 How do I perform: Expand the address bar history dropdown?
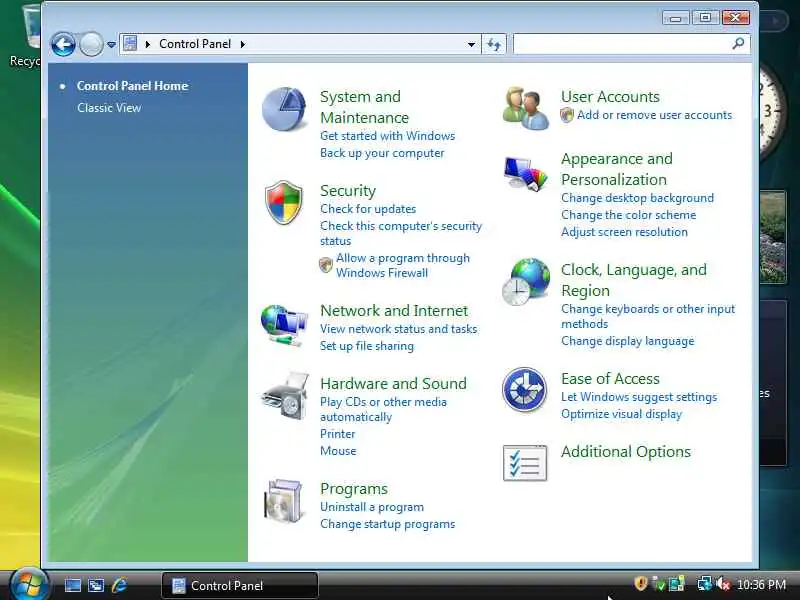471,44
